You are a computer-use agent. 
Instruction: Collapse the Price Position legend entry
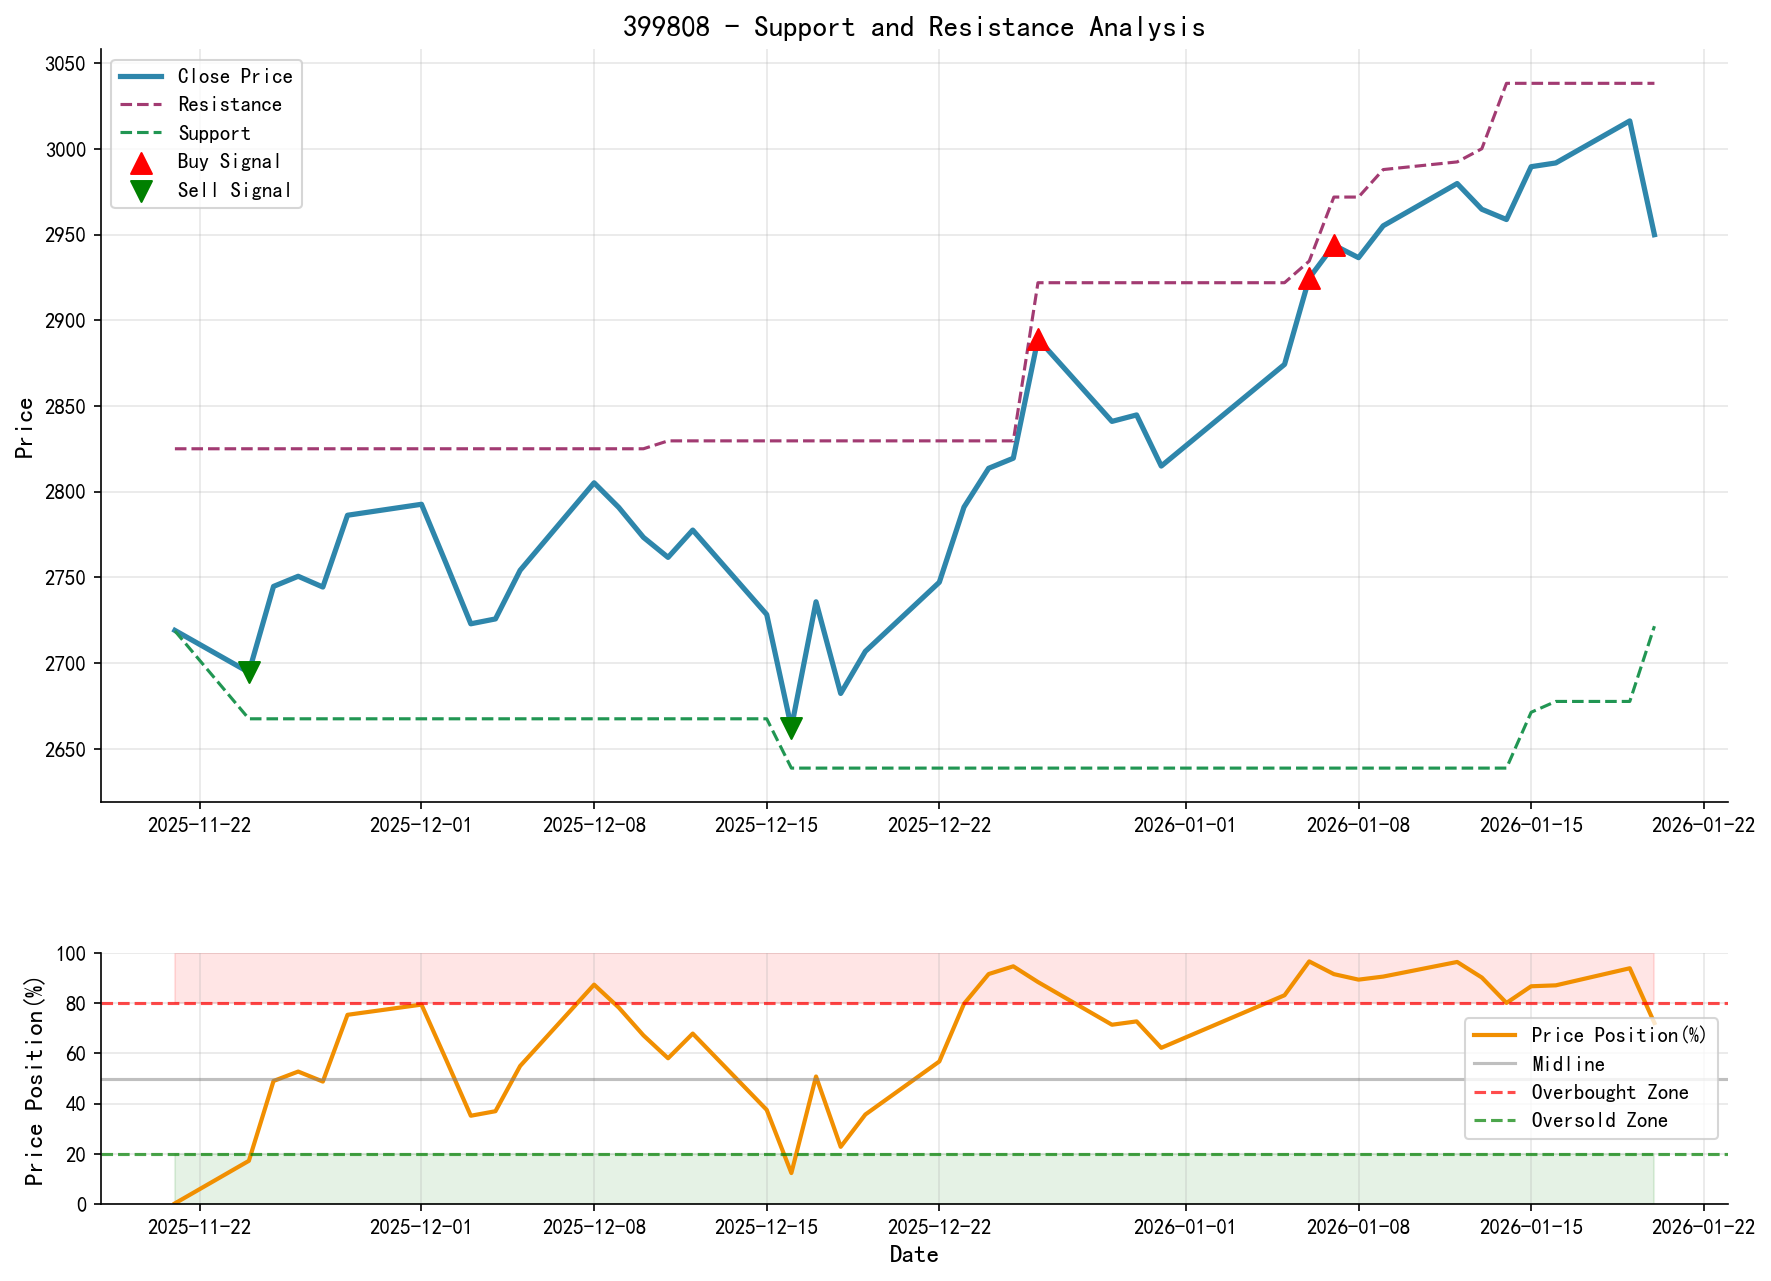1620,1035
